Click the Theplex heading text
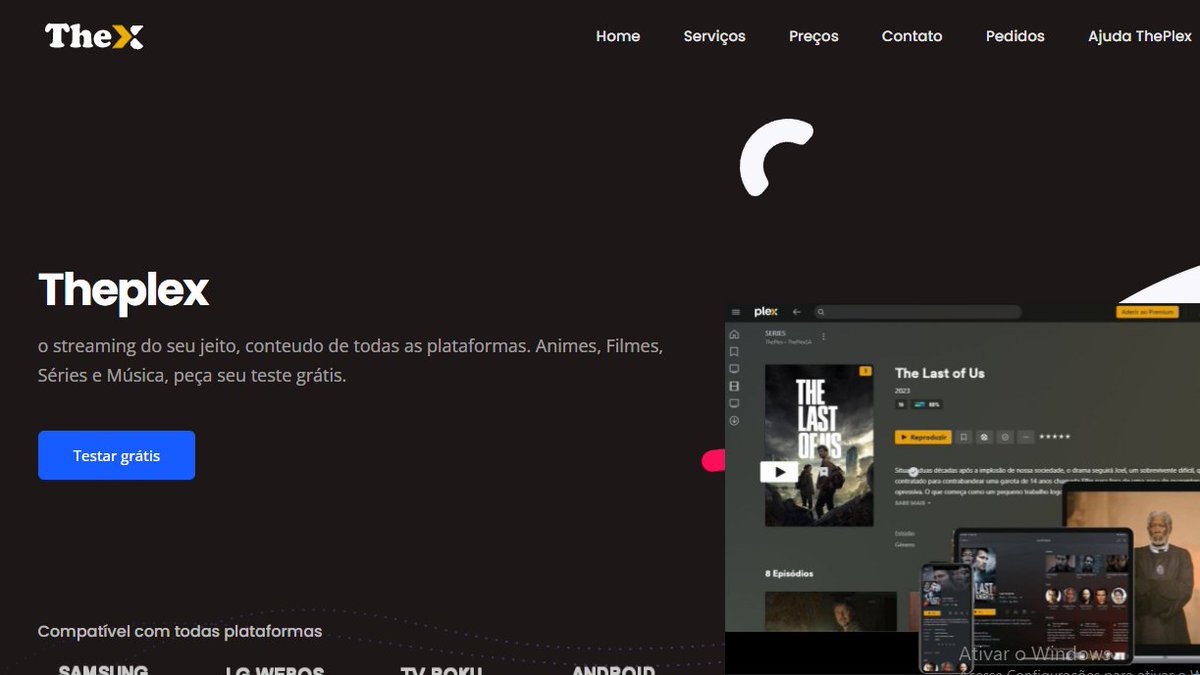Image resolution: width=1200 pixels, height=675 pixels. (x=123, y=290)
